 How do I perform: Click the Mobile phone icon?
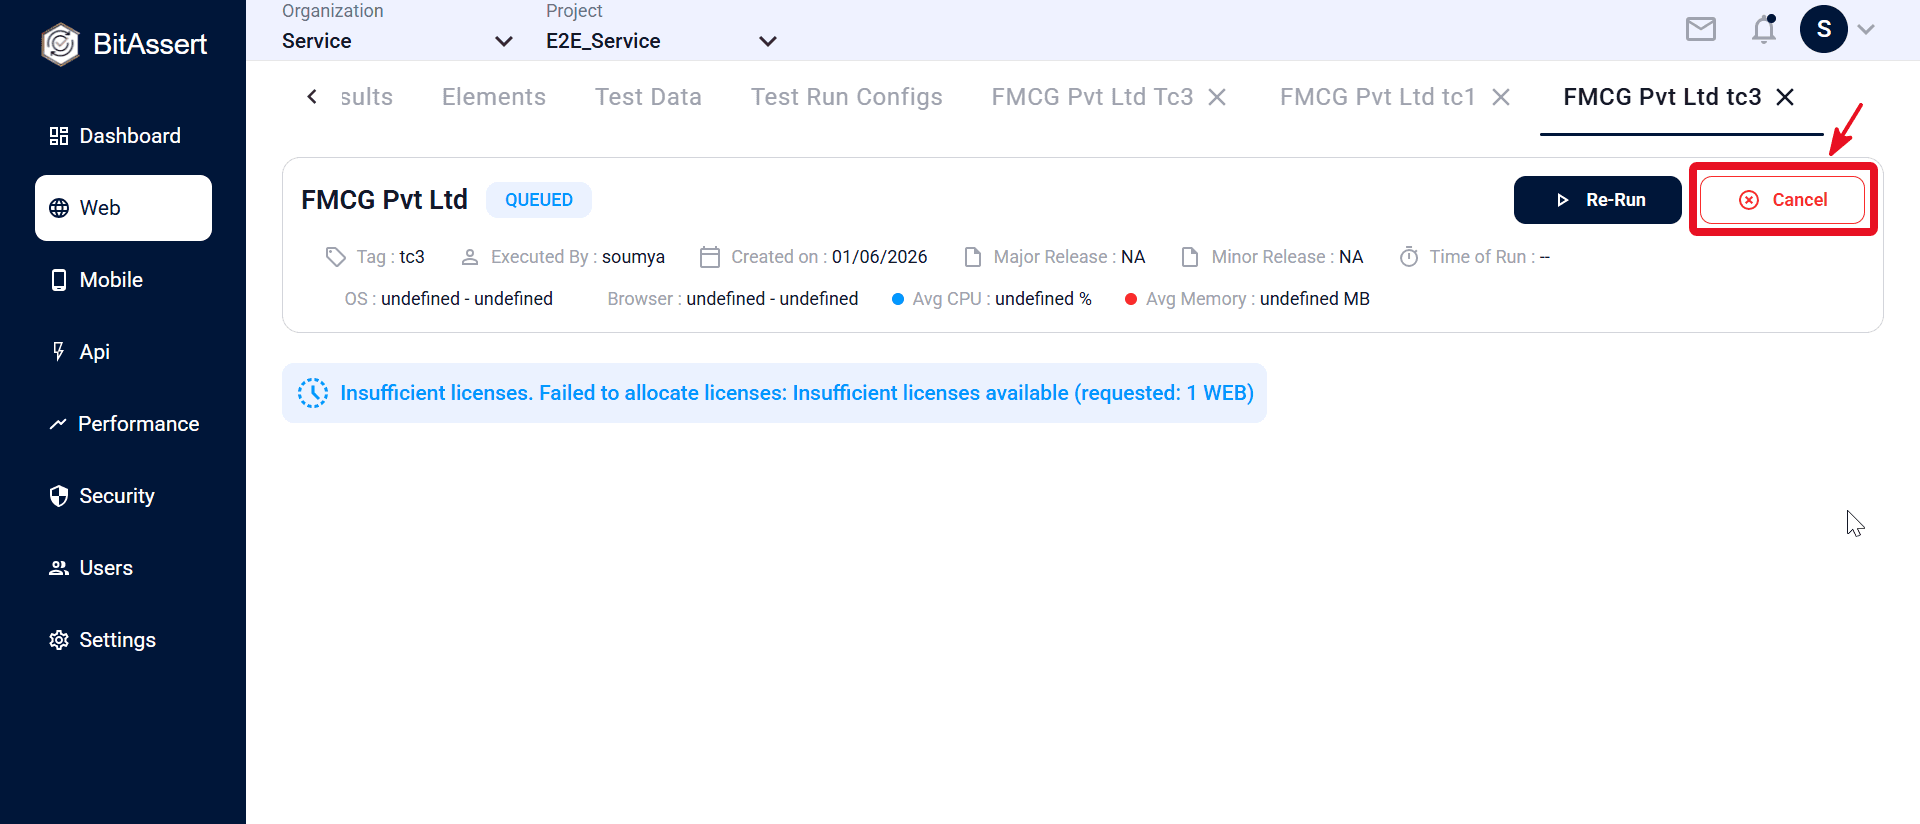59,280
